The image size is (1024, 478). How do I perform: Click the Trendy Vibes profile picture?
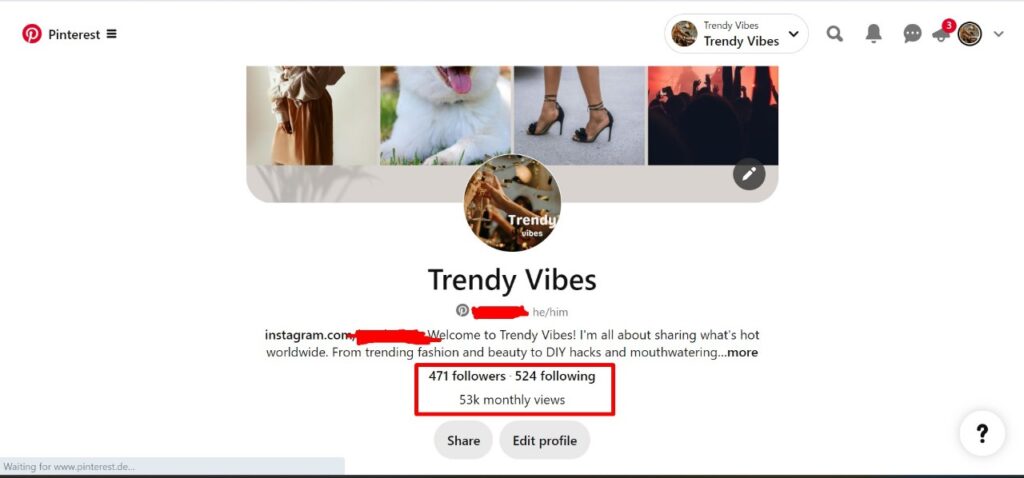pos(512,203)
